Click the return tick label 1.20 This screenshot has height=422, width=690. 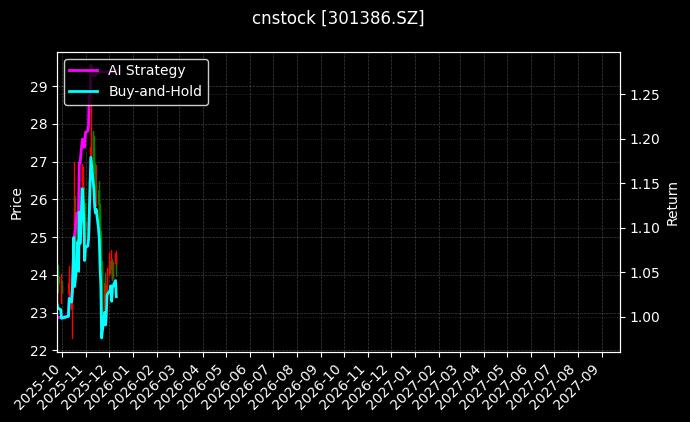click(x=645, y=139)
